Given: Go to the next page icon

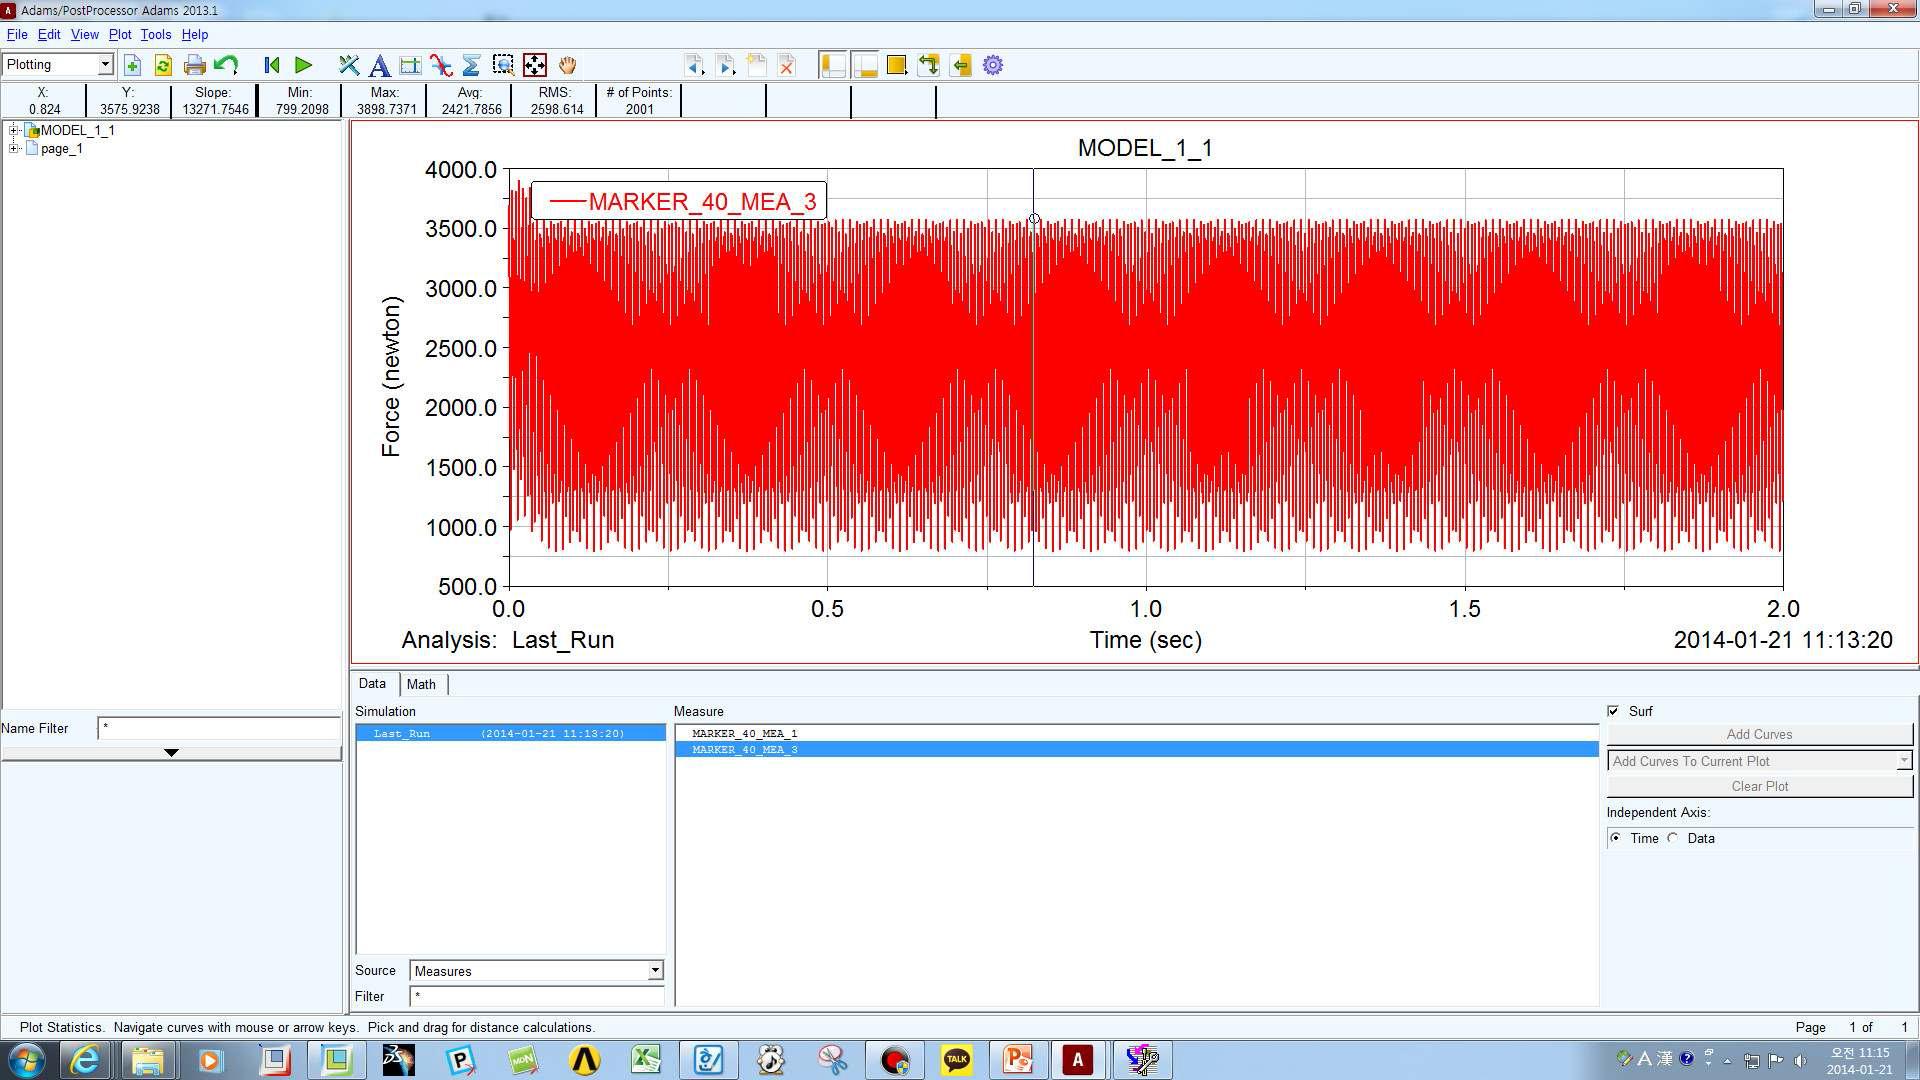Looking at the screenshot, I should click(x=726, y=66).
